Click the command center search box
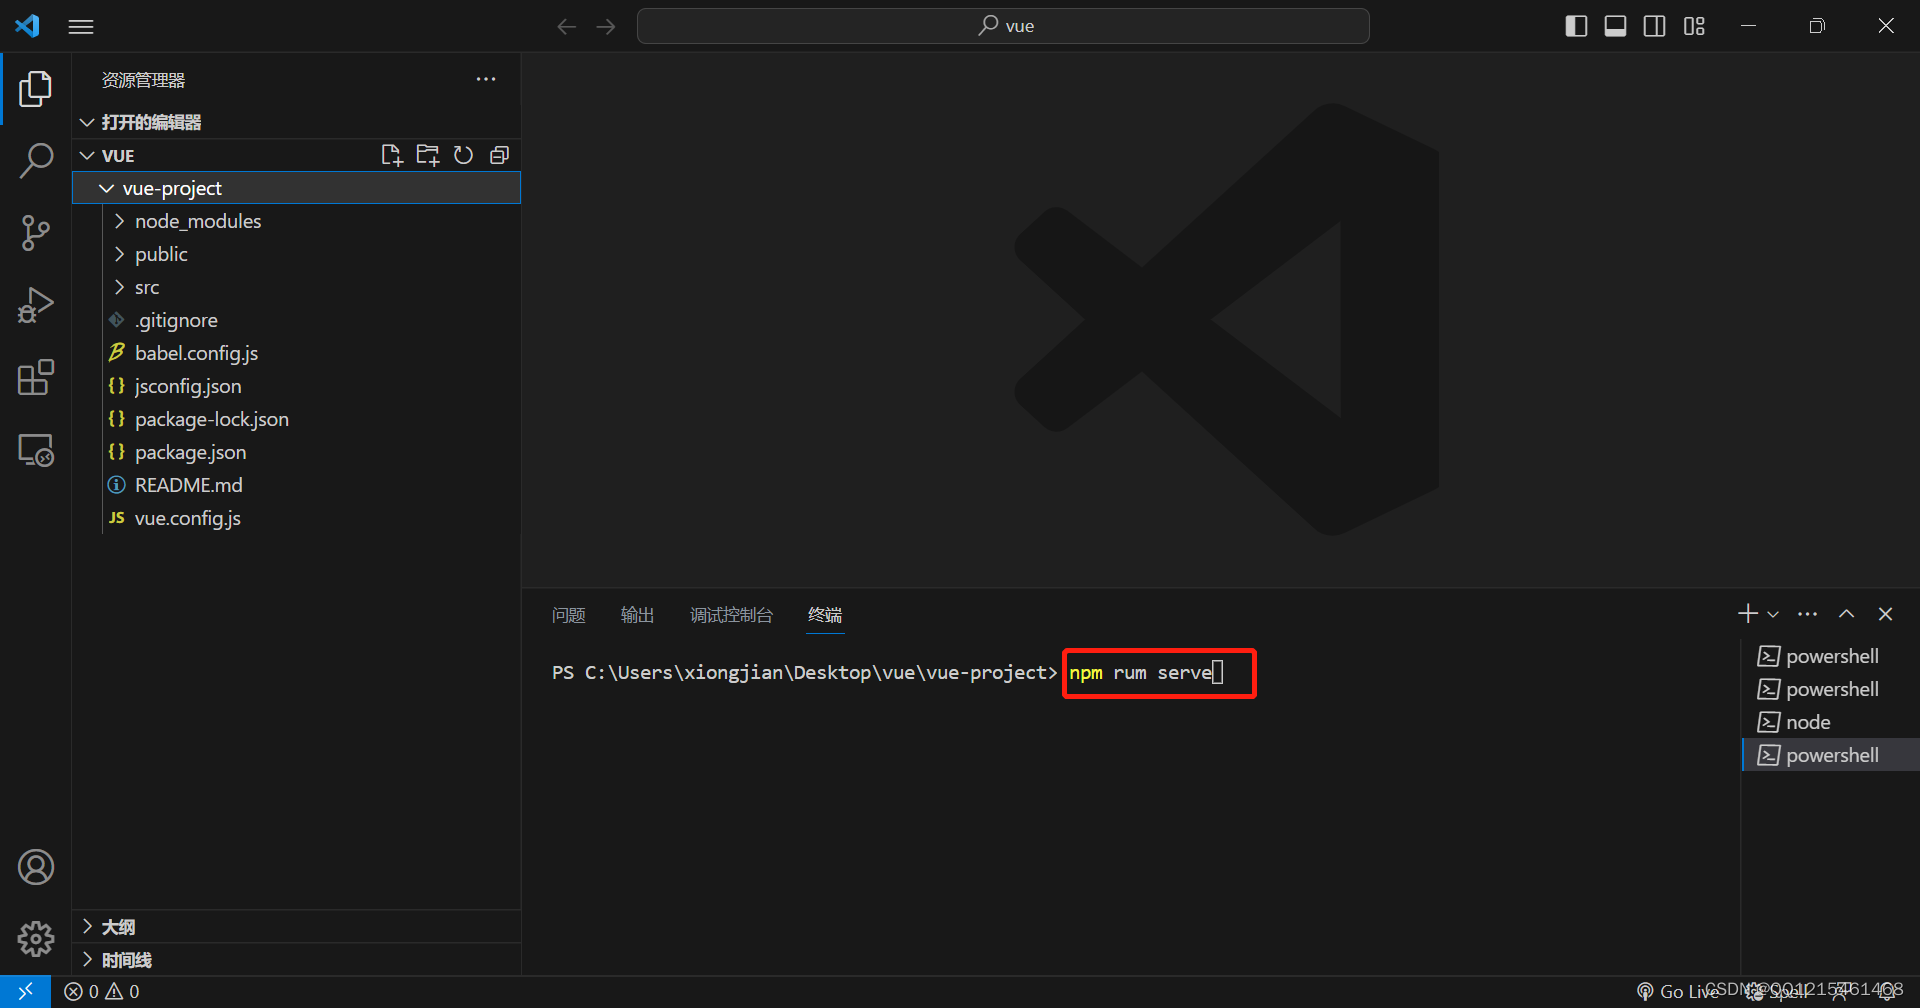Screen dimensions: 1920x1008 click(x=1003, y=26)
